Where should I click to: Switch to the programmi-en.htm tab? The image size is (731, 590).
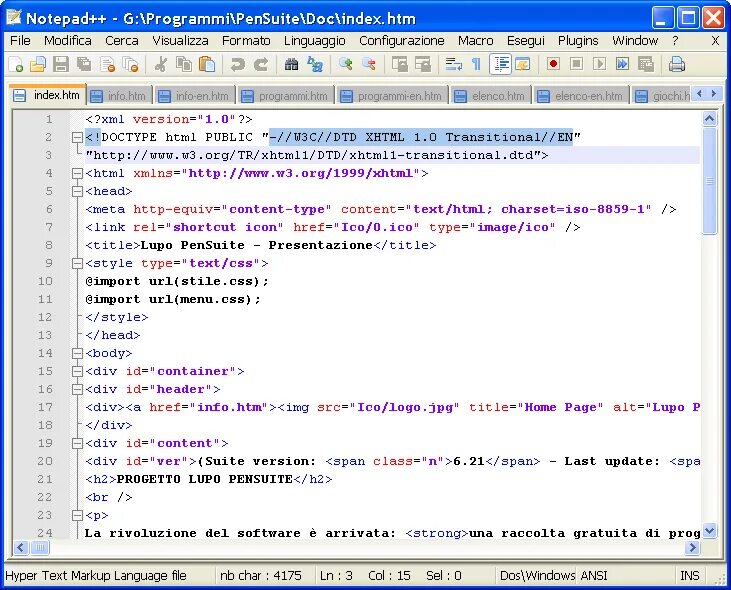click(x=392, y=96)
